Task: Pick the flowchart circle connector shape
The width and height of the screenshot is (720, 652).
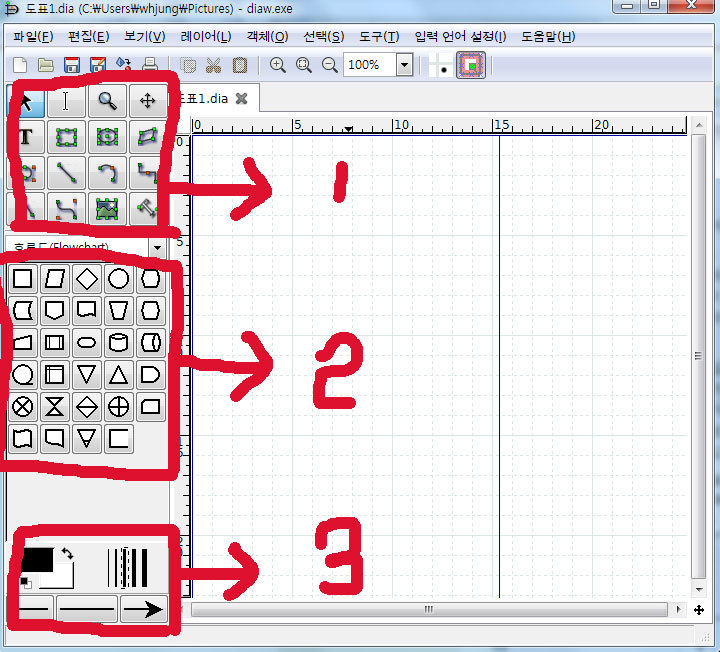Action: point(118,279)
